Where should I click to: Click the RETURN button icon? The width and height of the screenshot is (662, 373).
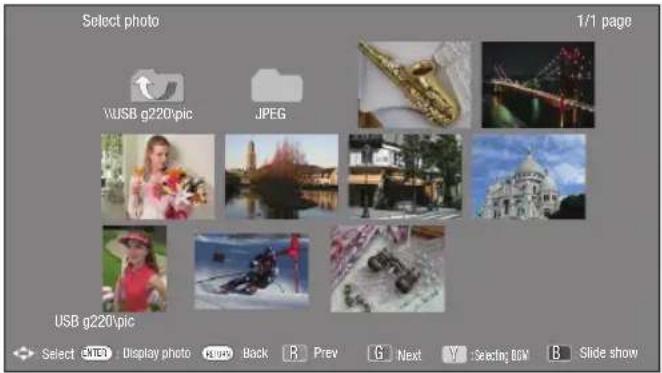(x=217, y=353)
